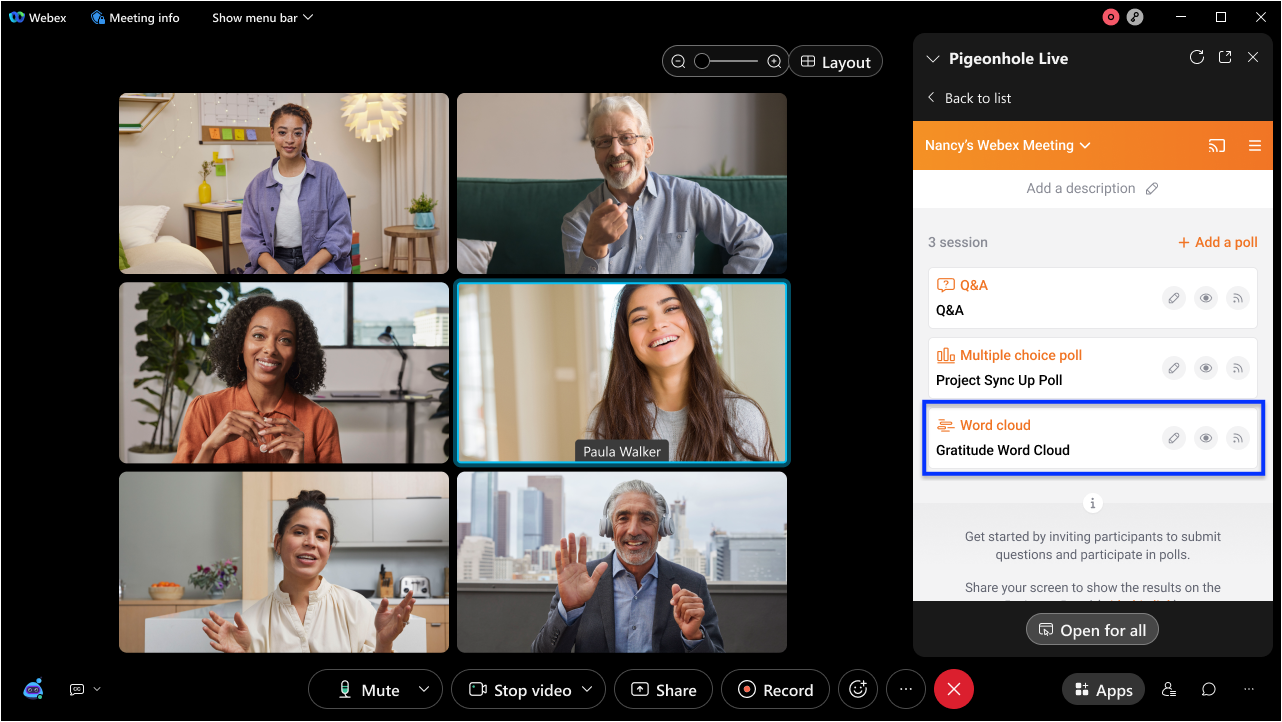Image resolution: width=1282 pixels, height=722 pixels.
Task: Select Paula Walker's video tile
Action: pos(622,372)
